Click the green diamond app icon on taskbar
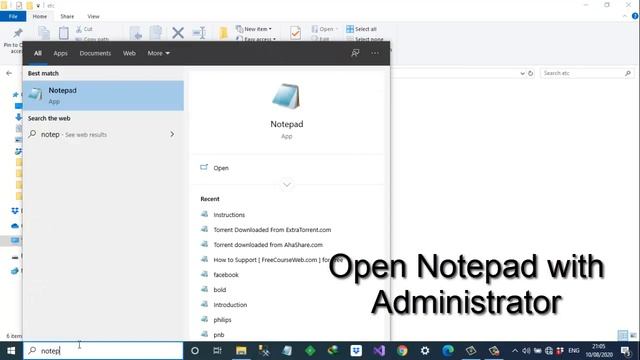The height and width of the screenshot is (360, 640). point(310,351)
